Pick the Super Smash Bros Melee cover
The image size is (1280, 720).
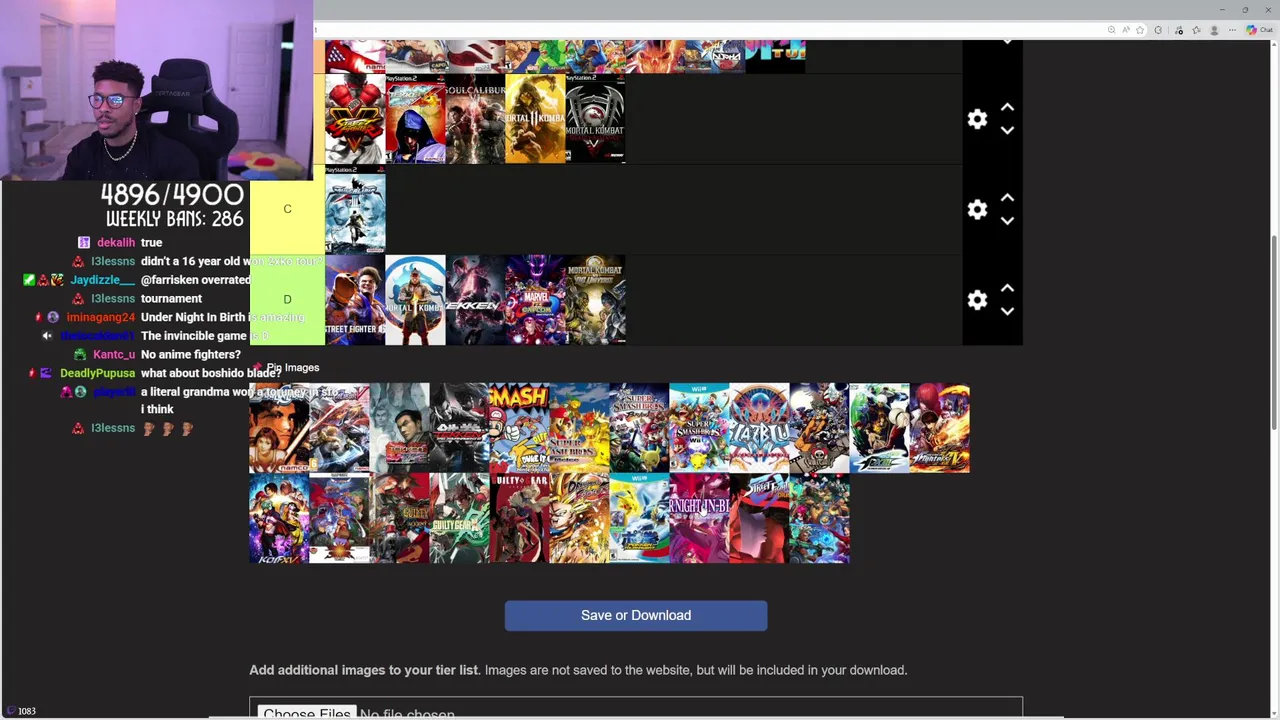[579, 428]
